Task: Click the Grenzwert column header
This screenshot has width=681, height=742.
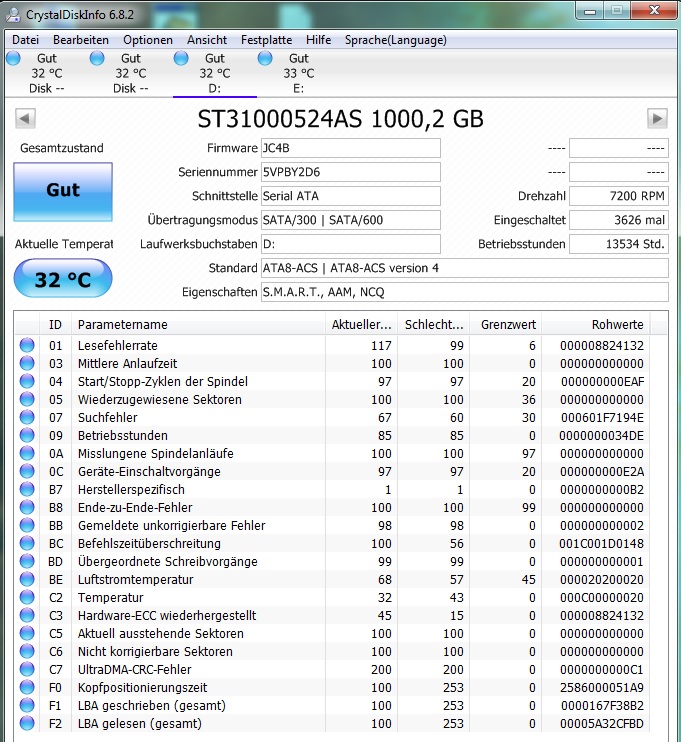Action: tap(506, 325)
